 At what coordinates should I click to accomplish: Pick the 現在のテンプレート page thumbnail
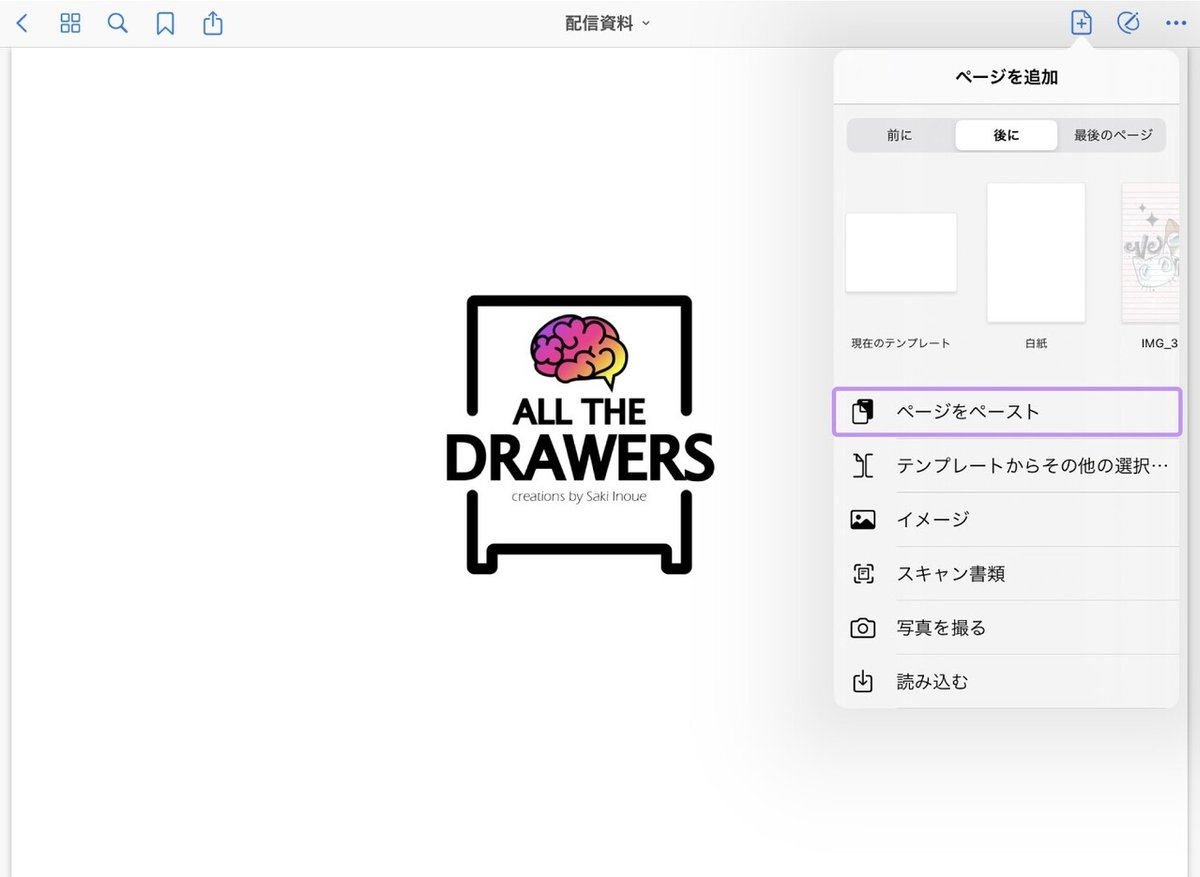[901, 252]
